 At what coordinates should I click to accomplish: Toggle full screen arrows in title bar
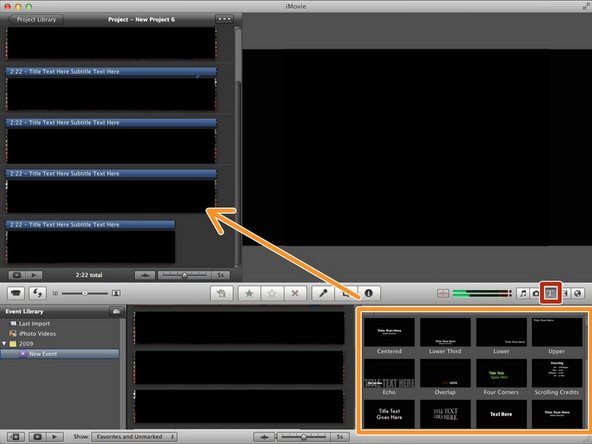point(586,6)
